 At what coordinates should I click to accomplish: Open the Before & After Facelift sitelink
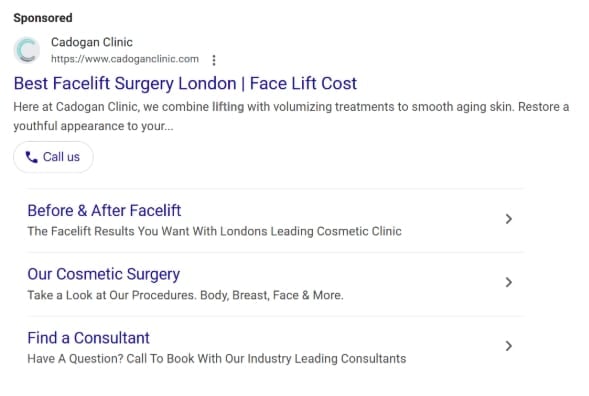[104, 210]
